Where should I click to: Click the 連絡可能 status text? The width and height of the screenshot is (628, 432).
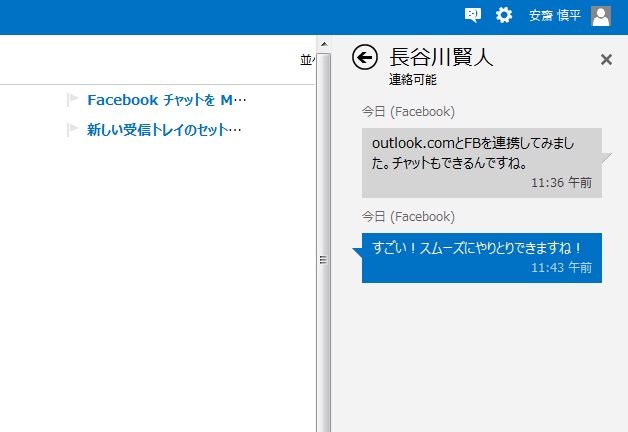(412, 79)
